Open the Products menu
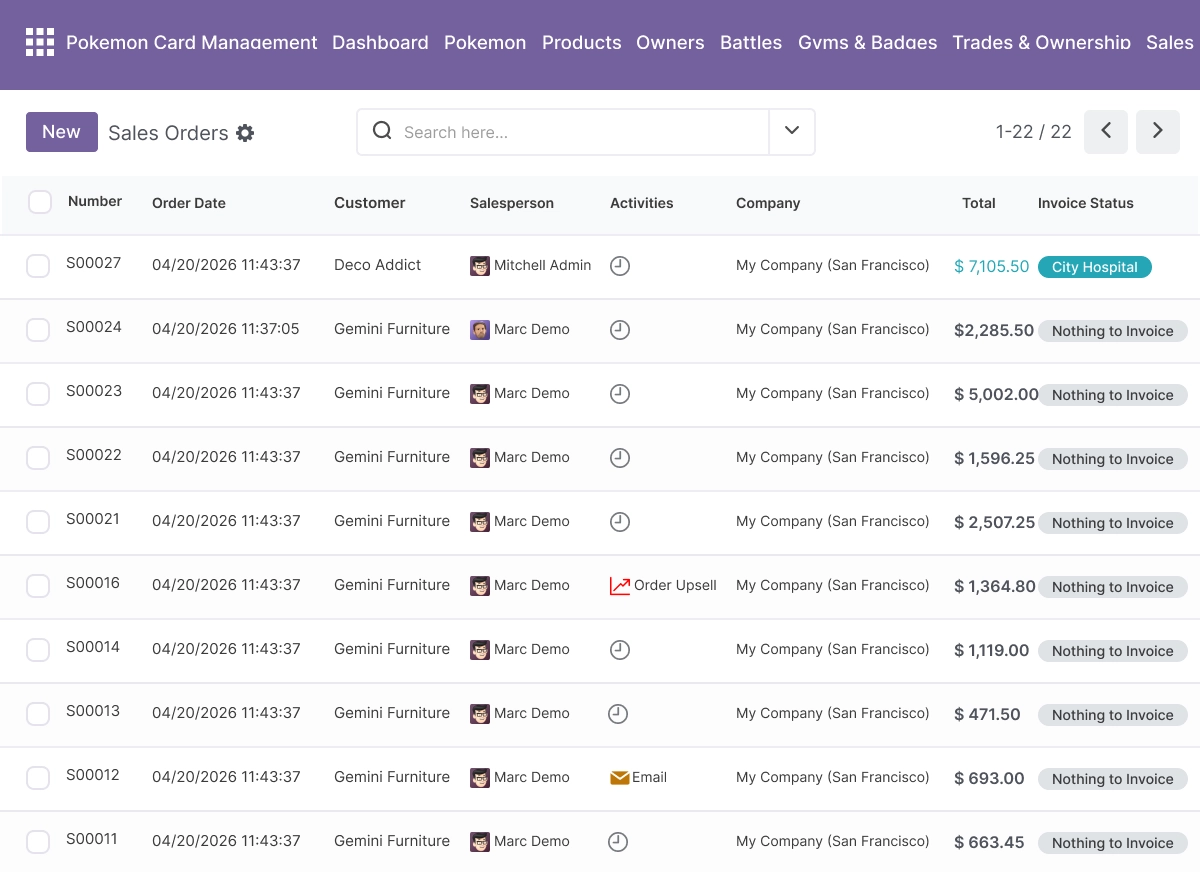The image size is (1200, 874). tap(582, 42)
